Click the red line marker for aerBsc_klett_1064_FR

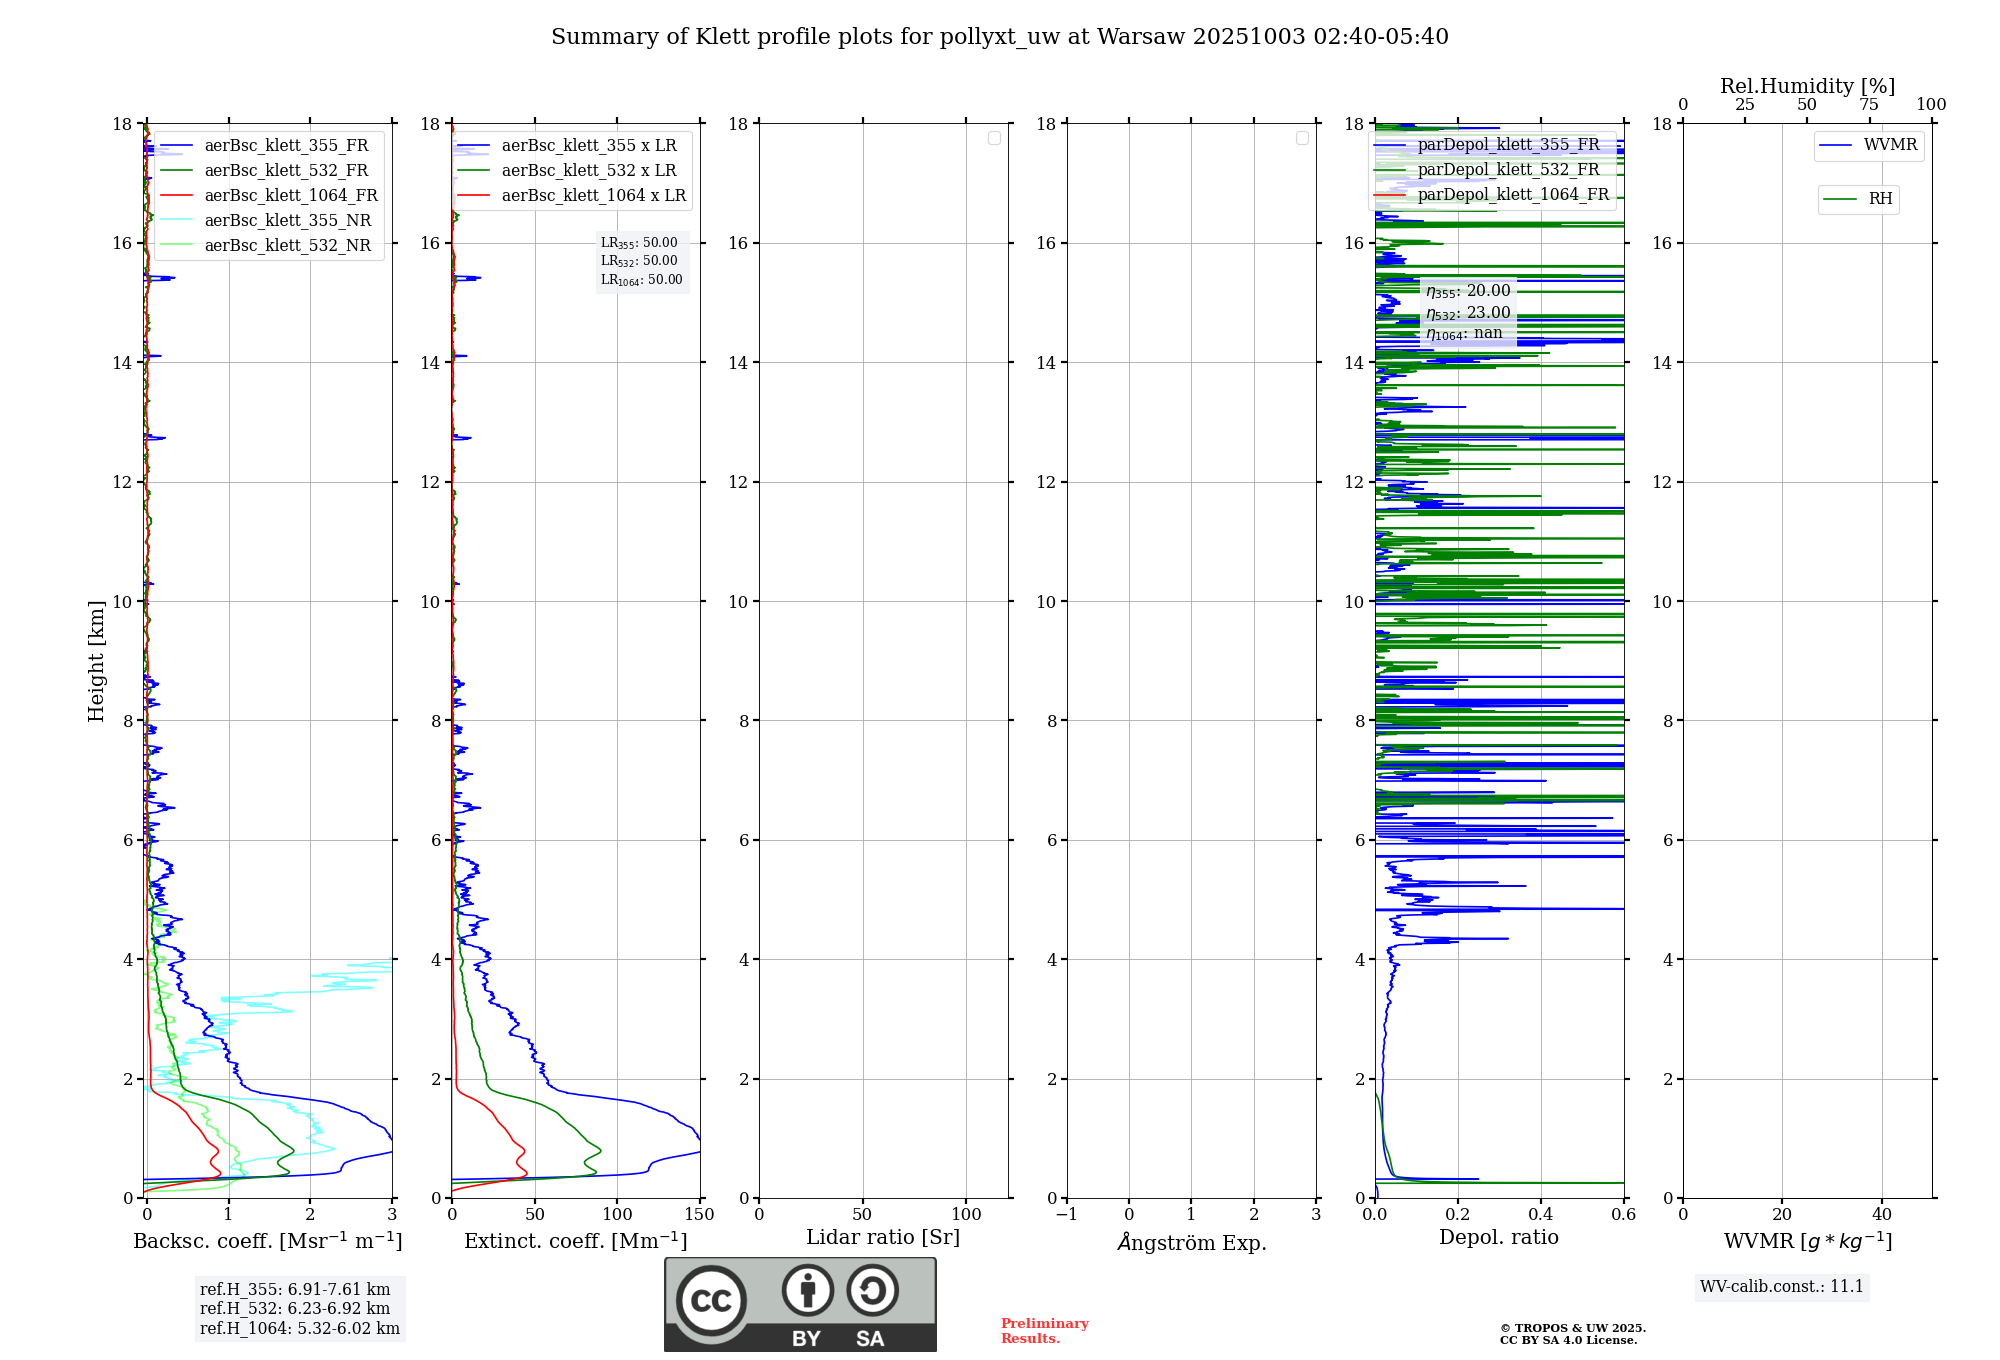tap(176, 196)
